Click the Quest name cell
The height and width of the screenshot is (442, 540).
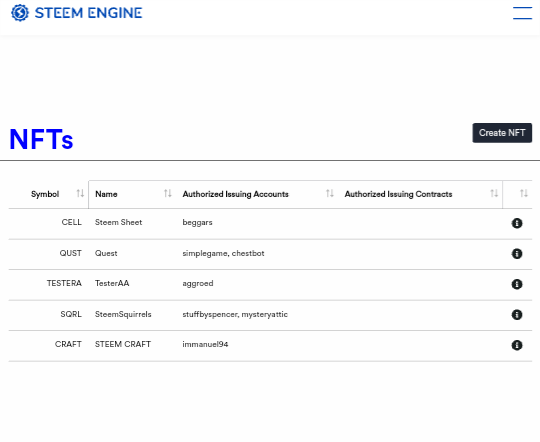tap(106, 253)
